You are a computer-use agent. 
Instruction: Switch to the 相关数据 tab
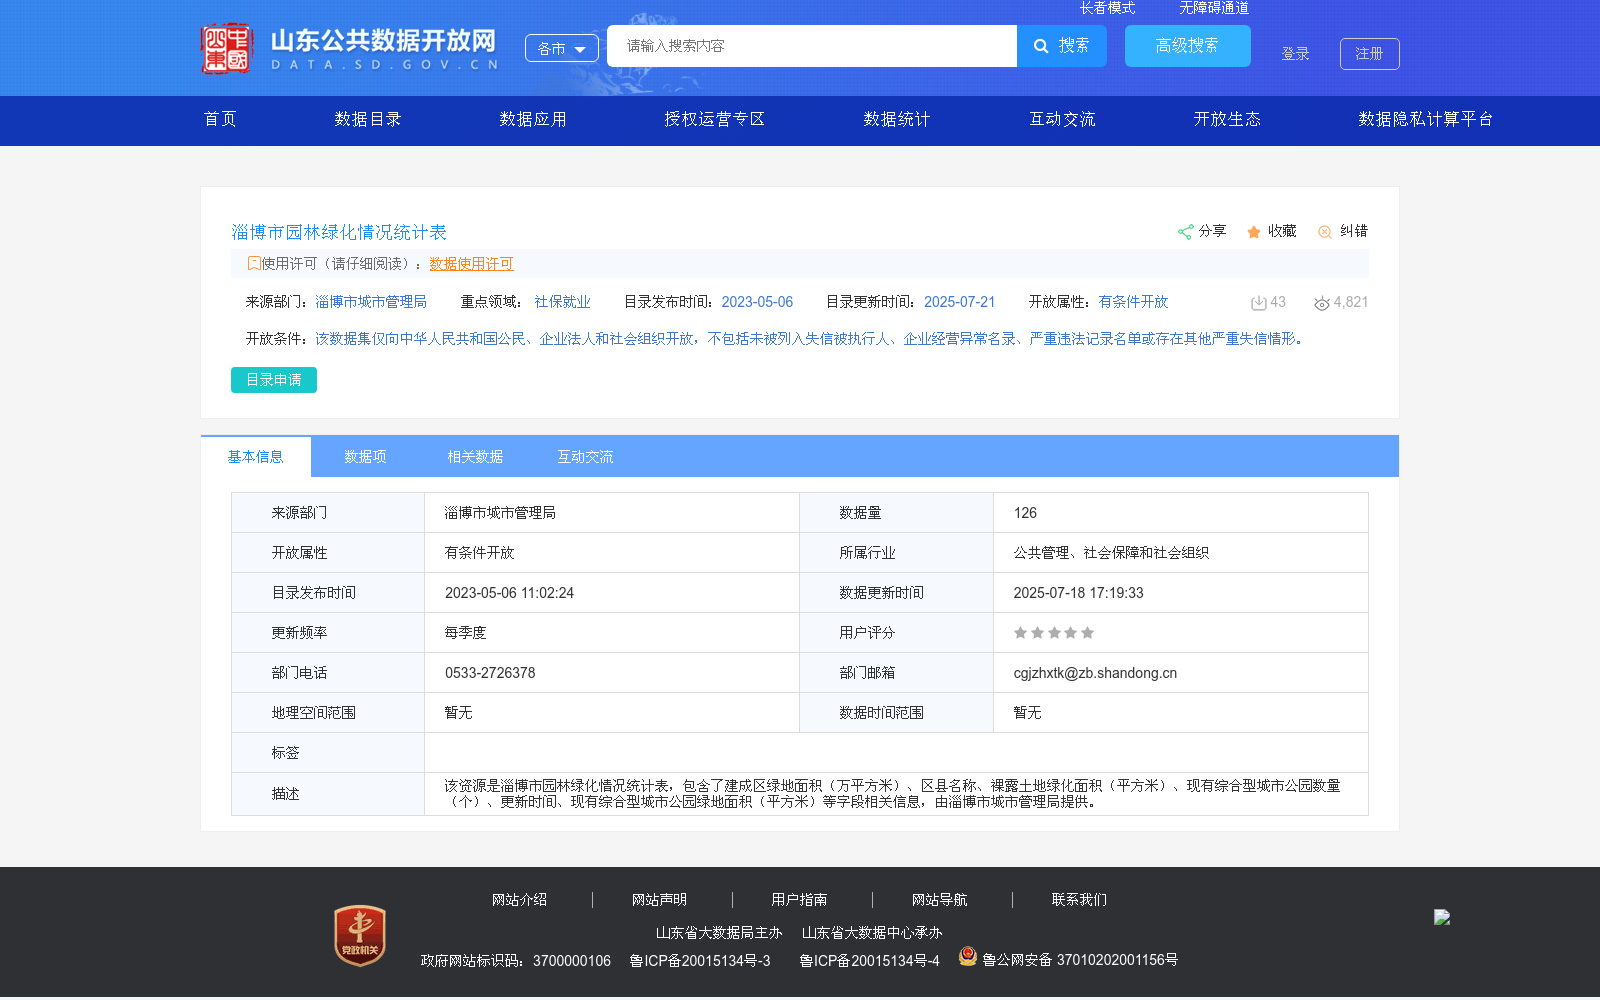click(475, 457)
